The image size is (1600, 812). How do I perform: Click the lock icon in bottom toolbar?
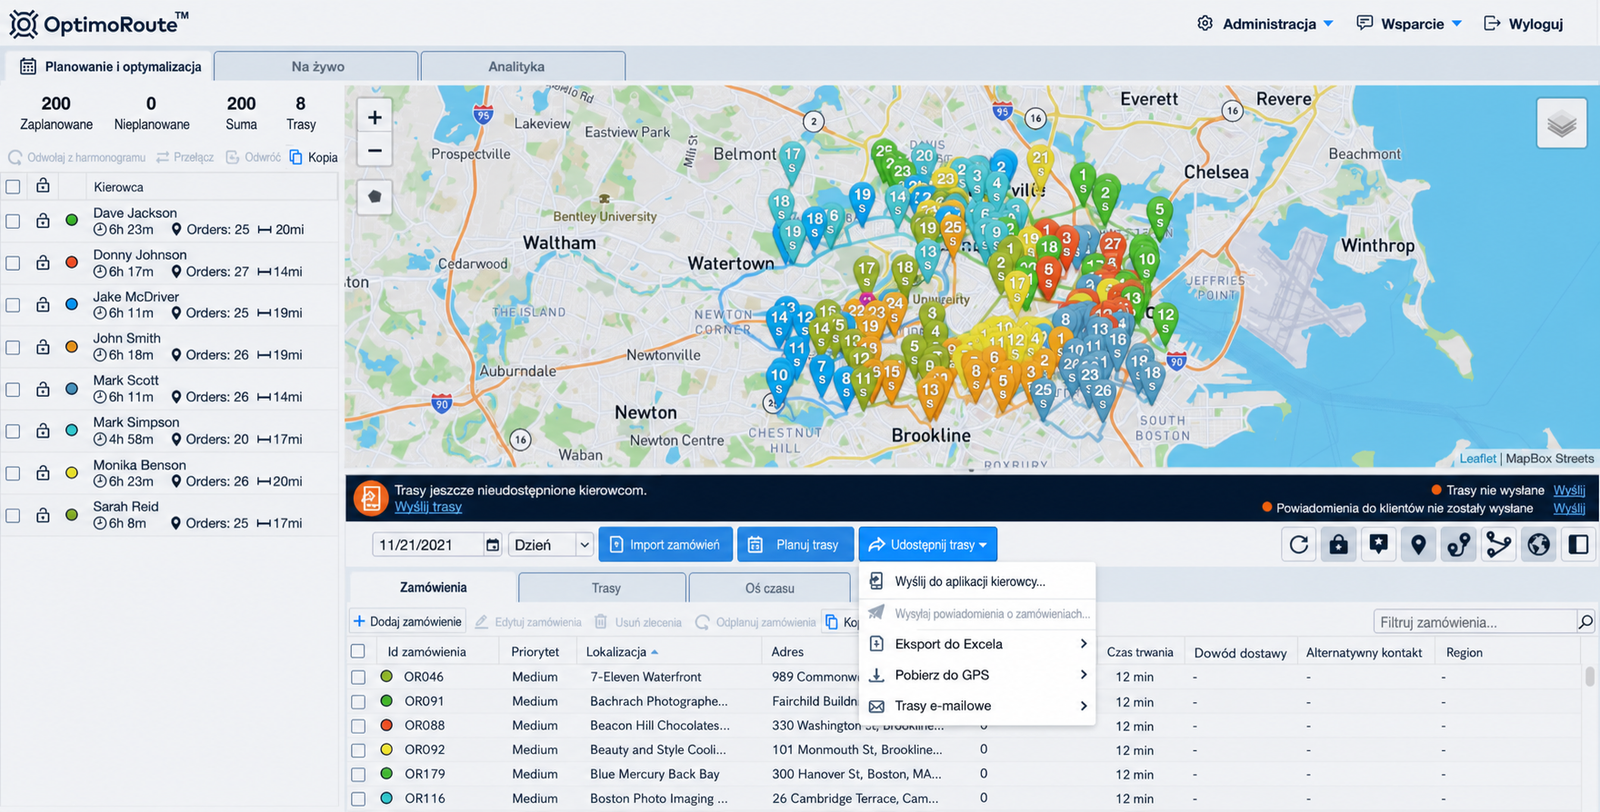[x=1339, y=545]
